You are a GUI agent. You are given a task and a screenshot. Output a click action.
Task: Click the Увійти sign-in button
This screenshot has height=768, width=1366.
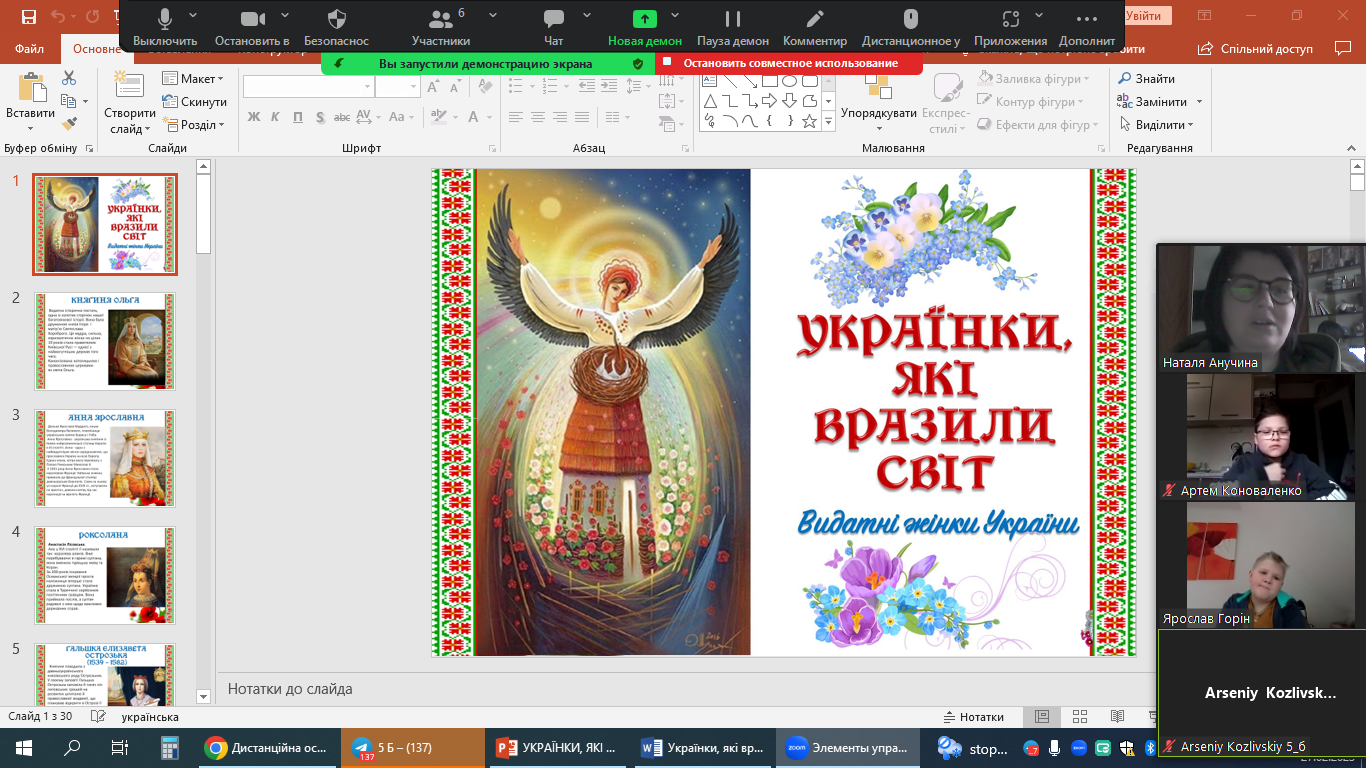tap(1144, 16)
